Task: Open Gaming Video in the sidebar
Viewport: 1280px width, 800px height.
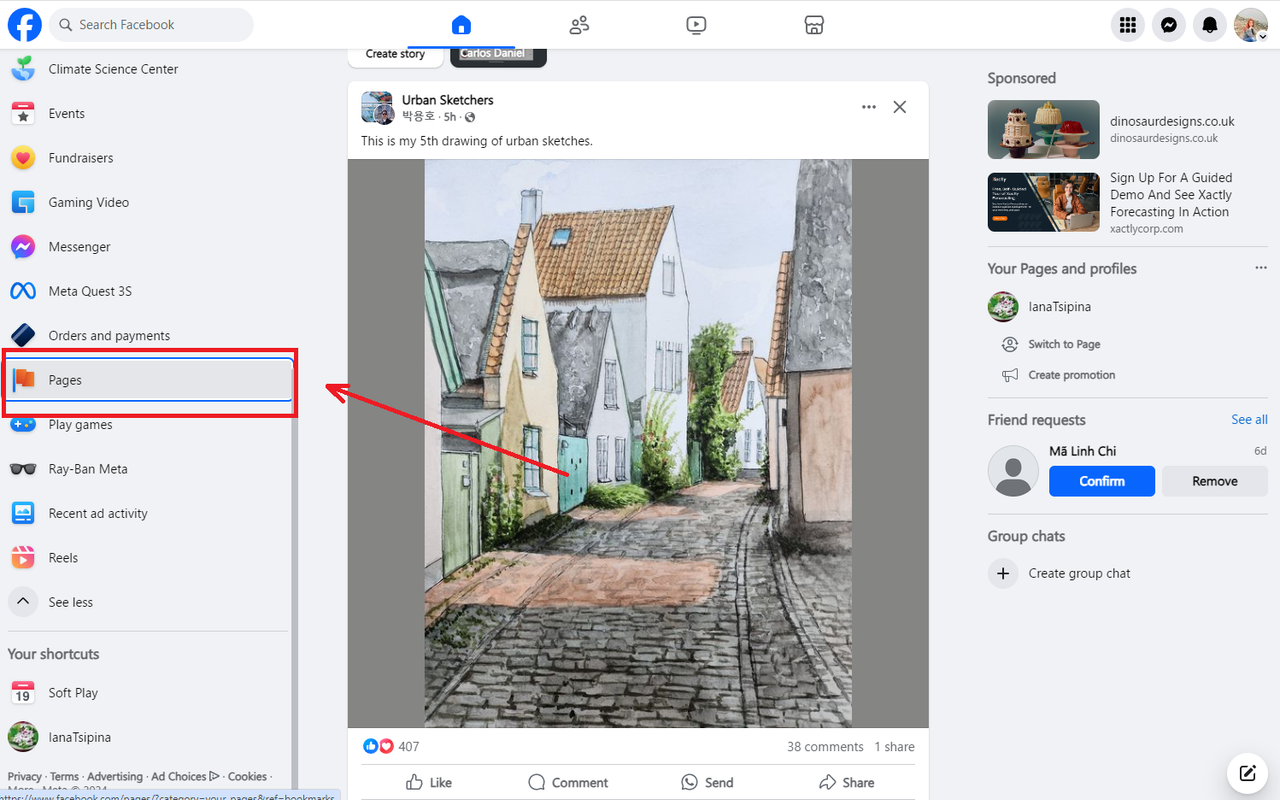Action: point(148,202)
